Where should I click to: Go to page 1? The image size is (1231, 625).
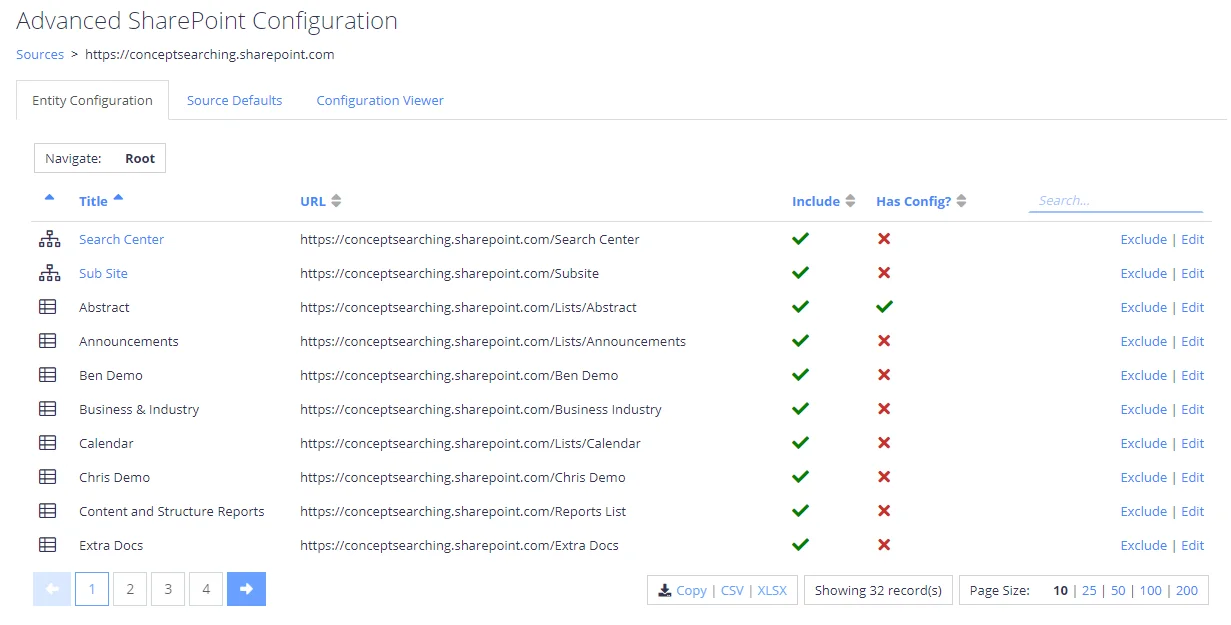pyautogui.click(x=92, y=590)
